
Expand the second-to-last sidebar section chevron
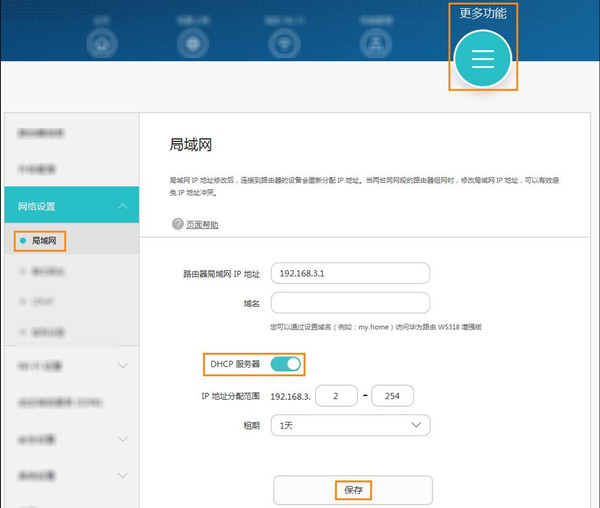click(122, 439)
